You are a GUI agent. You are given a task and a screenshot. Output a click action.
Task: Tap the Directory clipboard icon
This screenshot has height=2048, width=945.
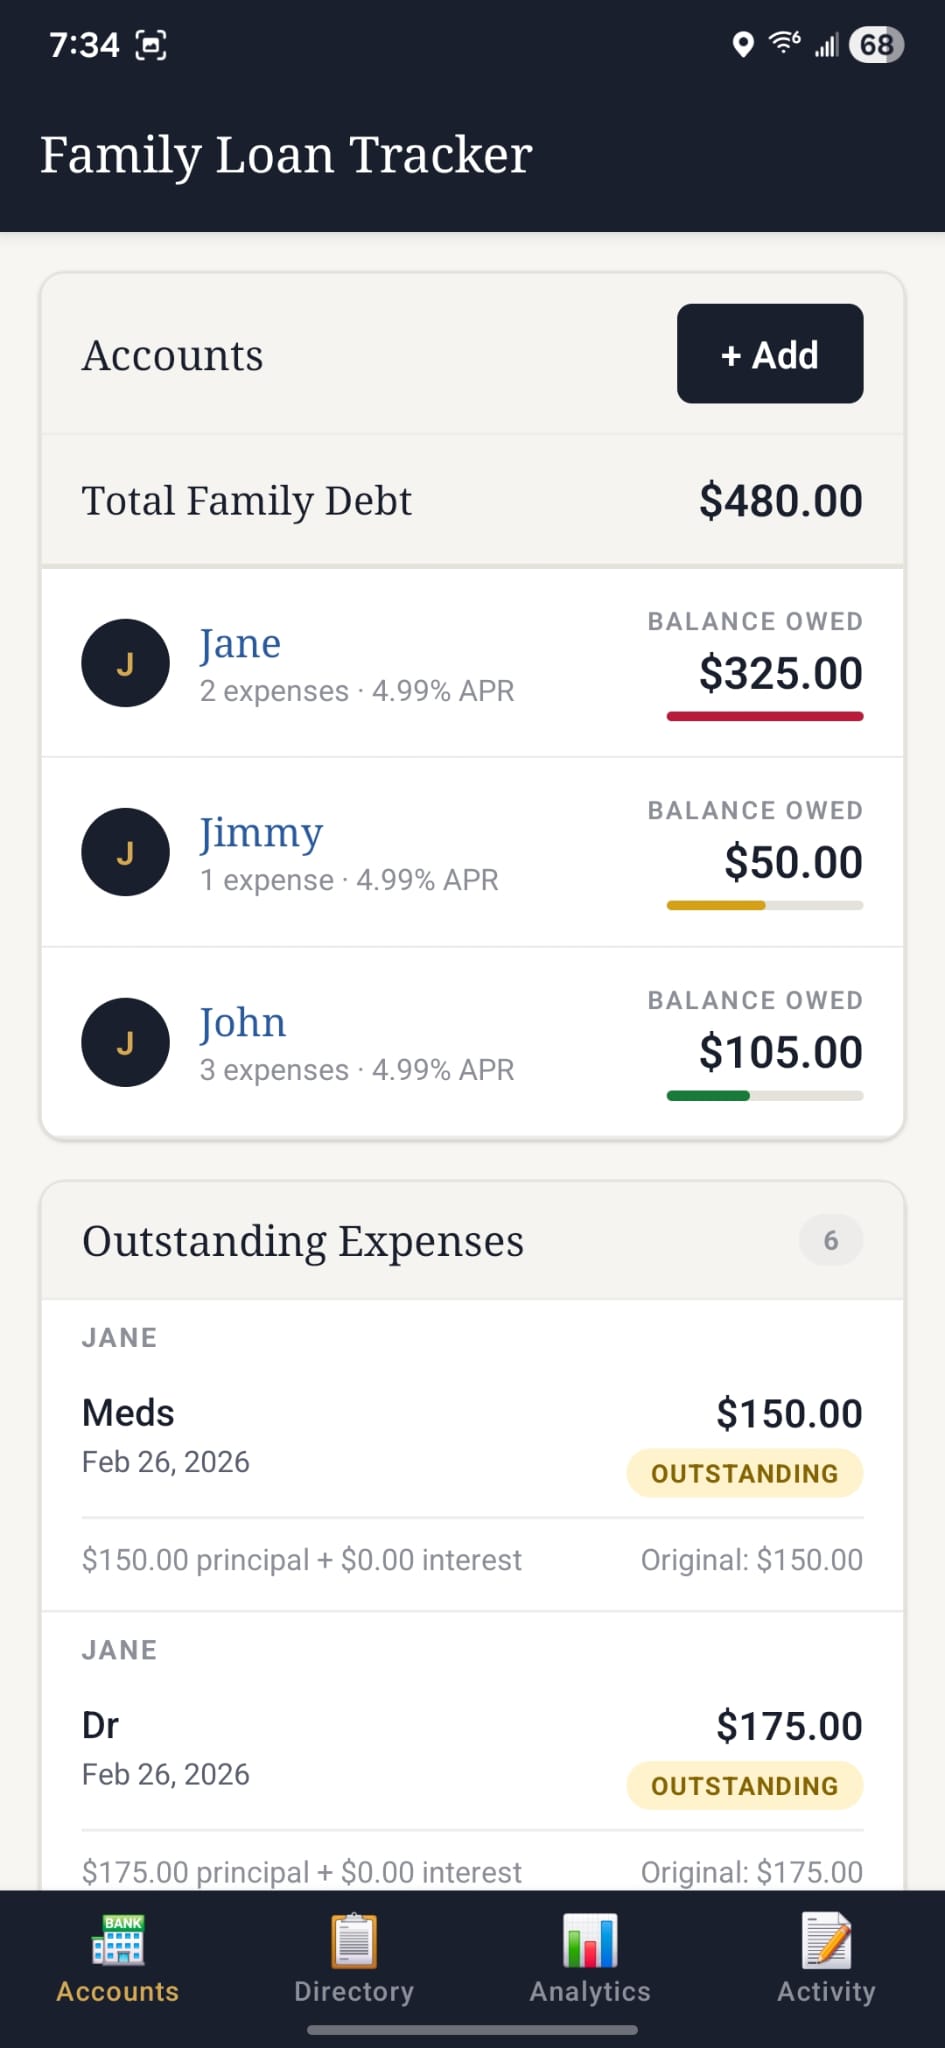(354, 1942)
